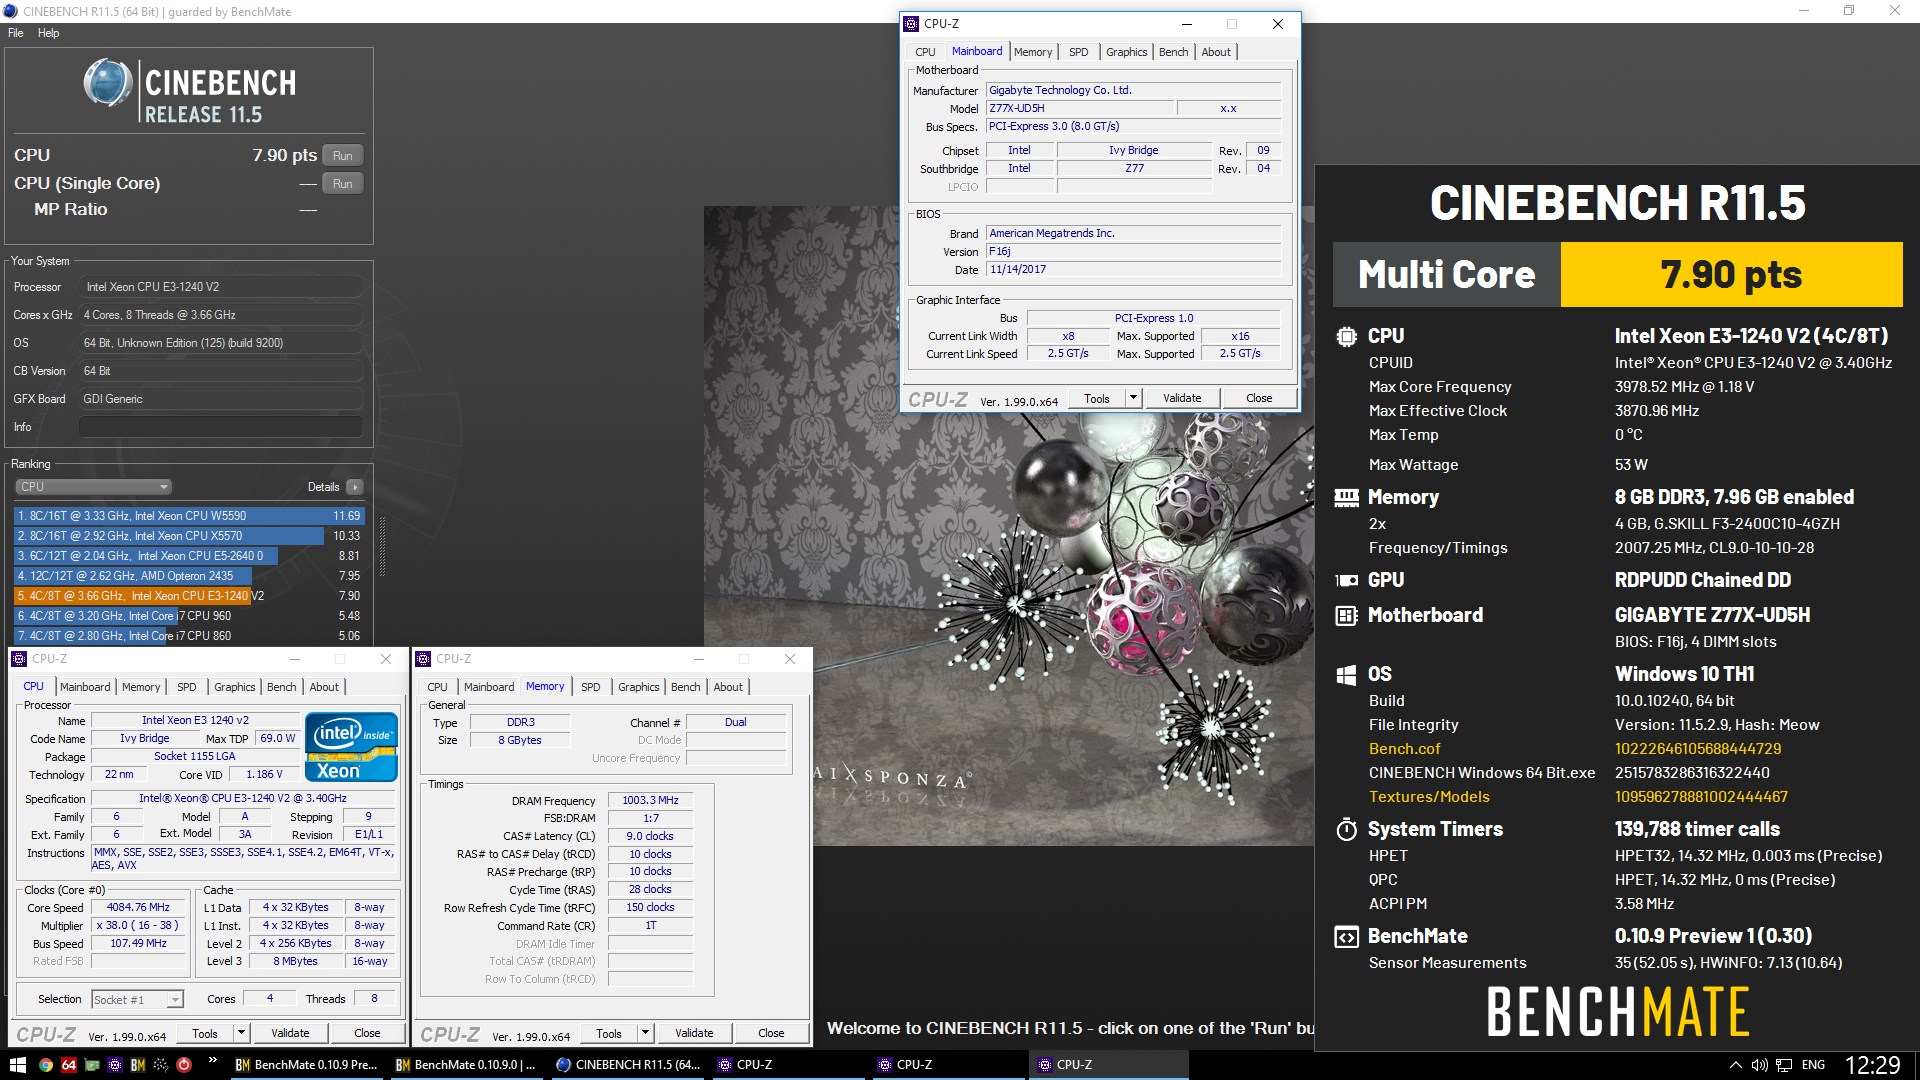
Task: Open About tab in top CPU-Z window
Action: pos(1216,52)
